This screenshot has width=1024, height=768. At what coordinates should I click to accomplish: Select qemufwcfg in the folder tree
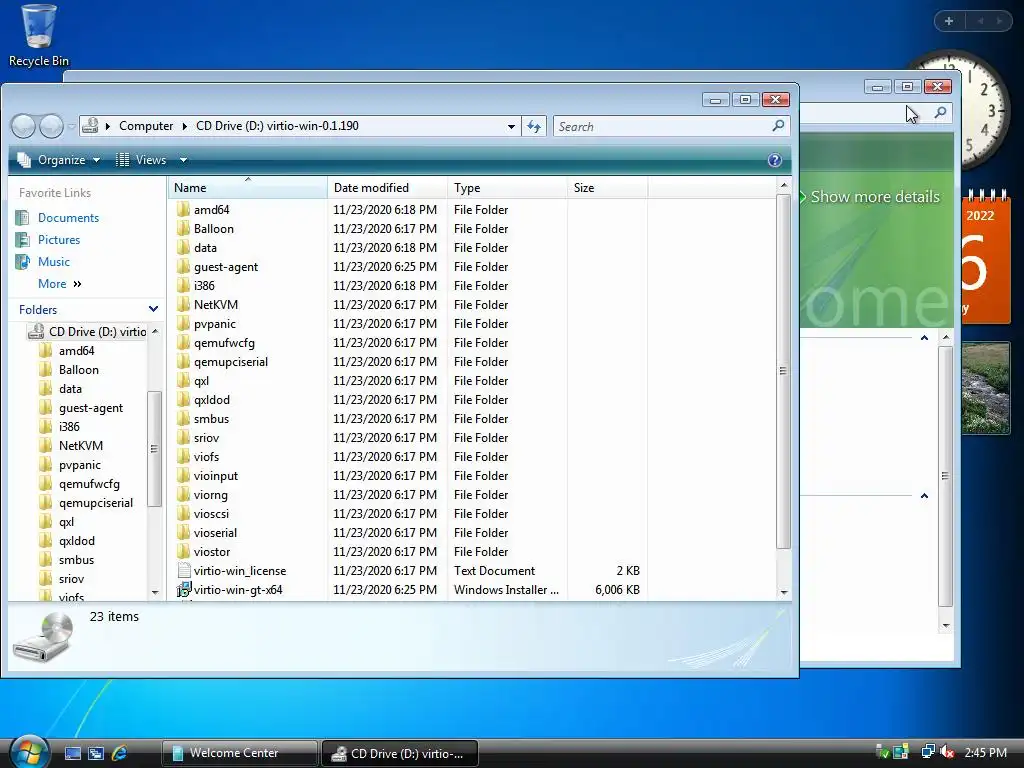[x=89, y=484]
